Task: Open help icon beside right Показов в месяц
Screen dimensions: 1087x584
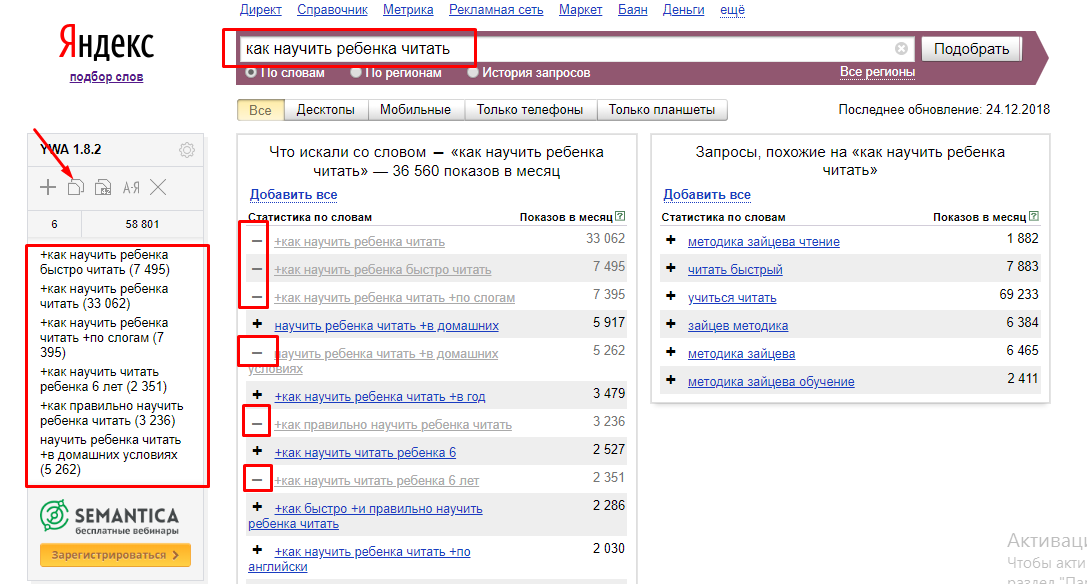Action: (1034, 216)
